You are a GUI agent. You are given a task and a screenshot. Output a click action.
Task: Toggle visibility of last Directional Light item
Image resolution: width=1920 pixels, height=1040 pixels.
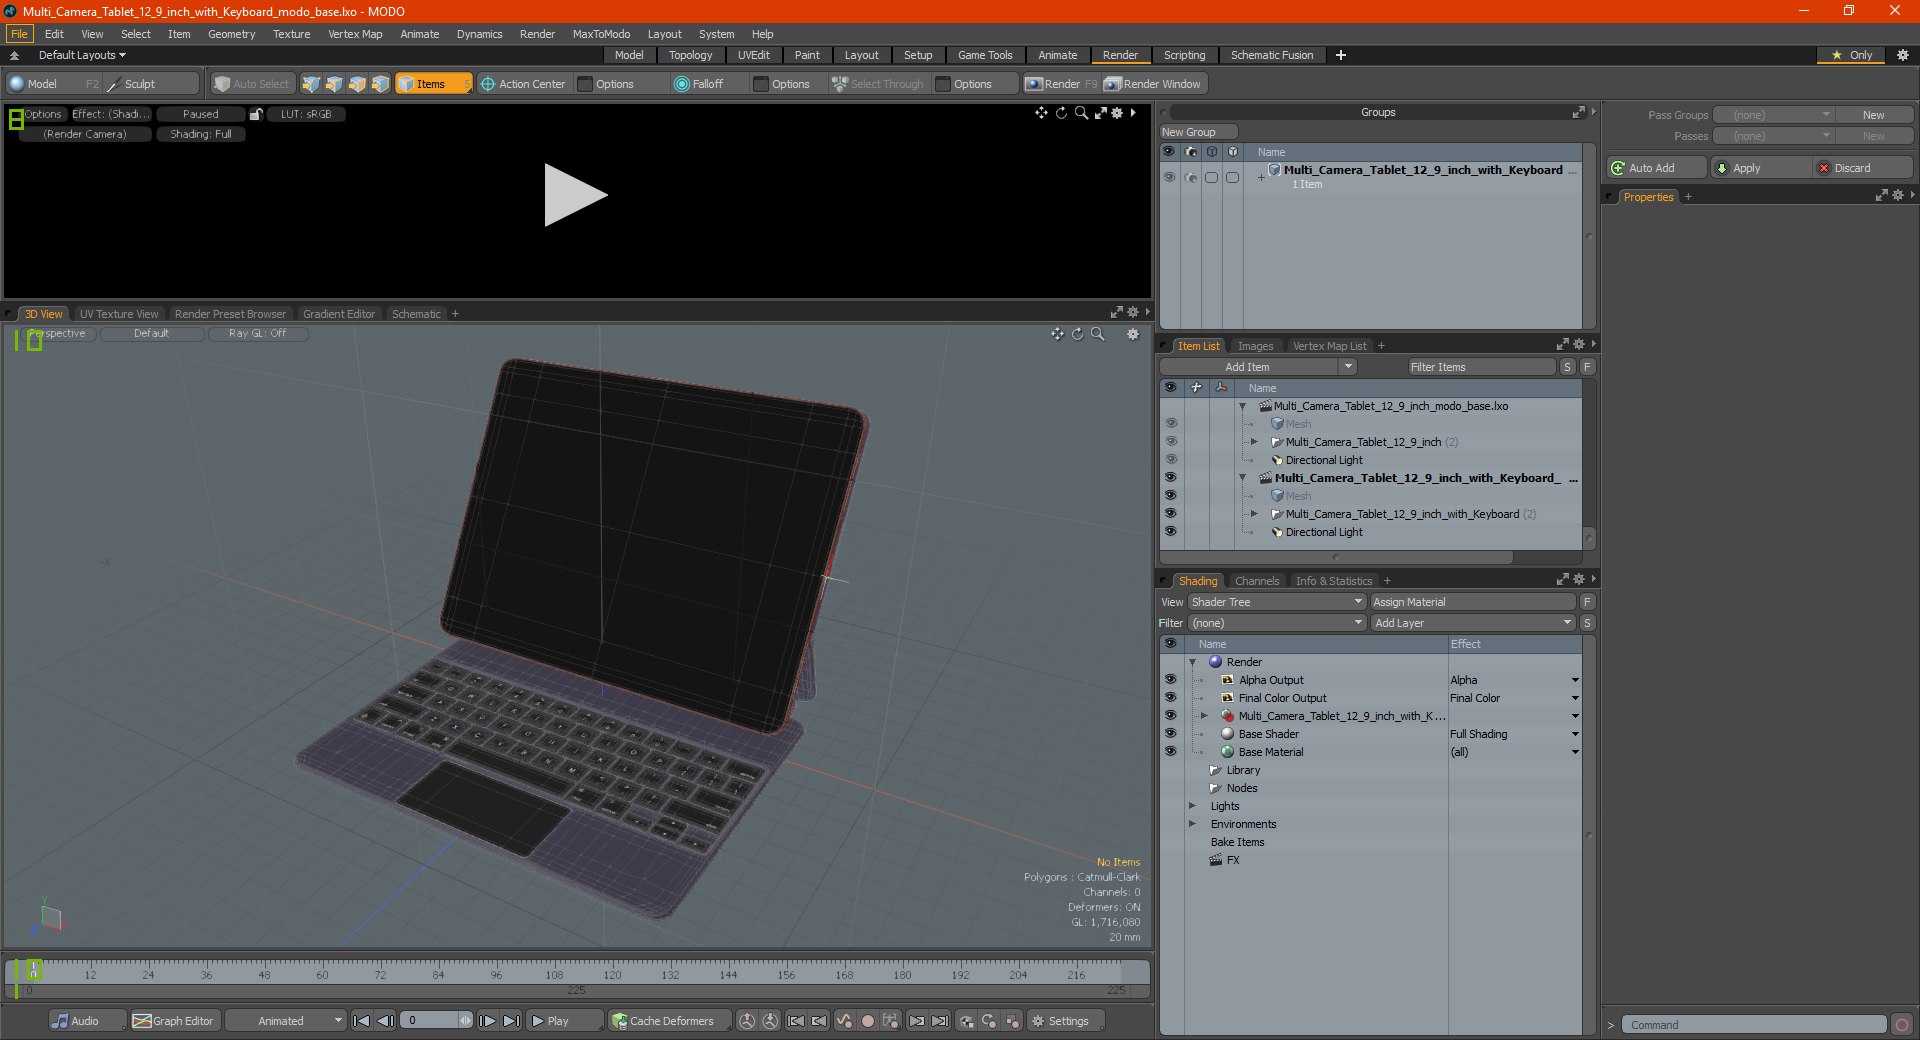pyautogui.click(x=1170, y=532)
